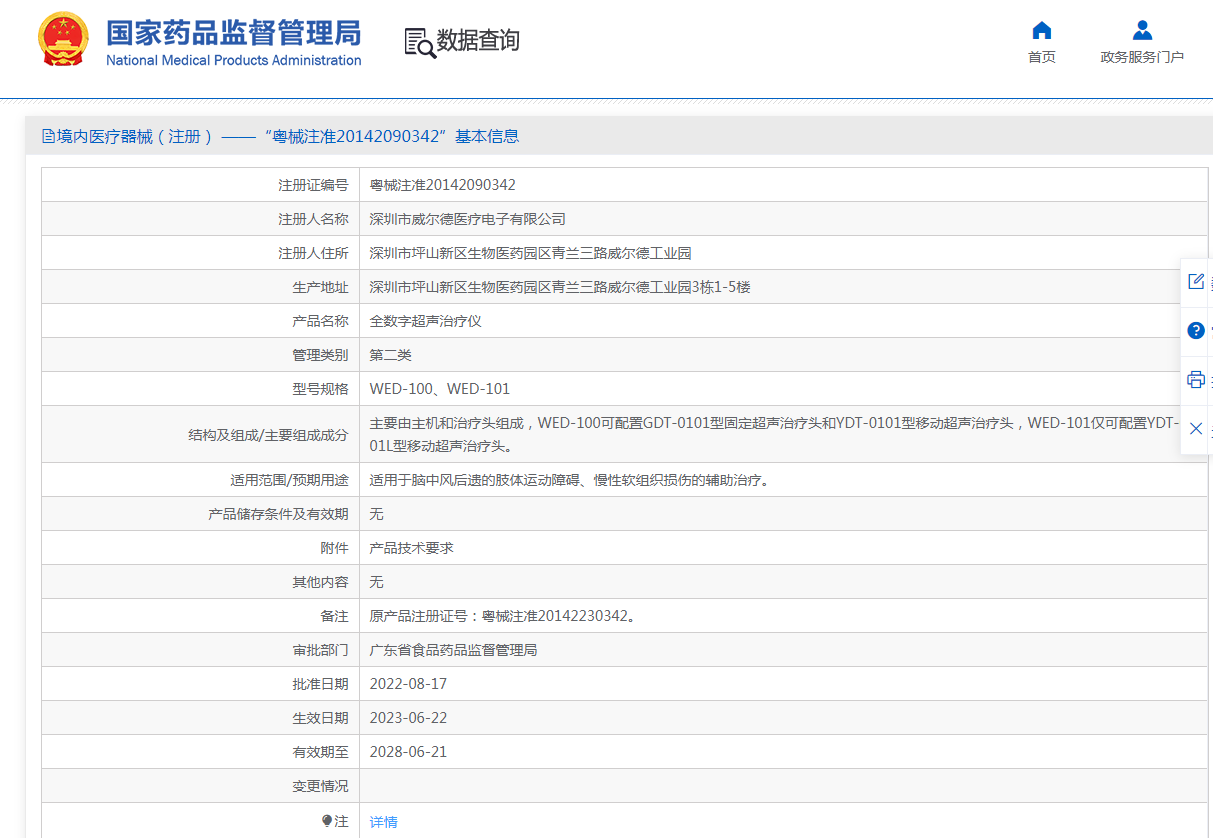Click the 管理类别 row label
The image size is (1213, 838).
coord(320,355)
